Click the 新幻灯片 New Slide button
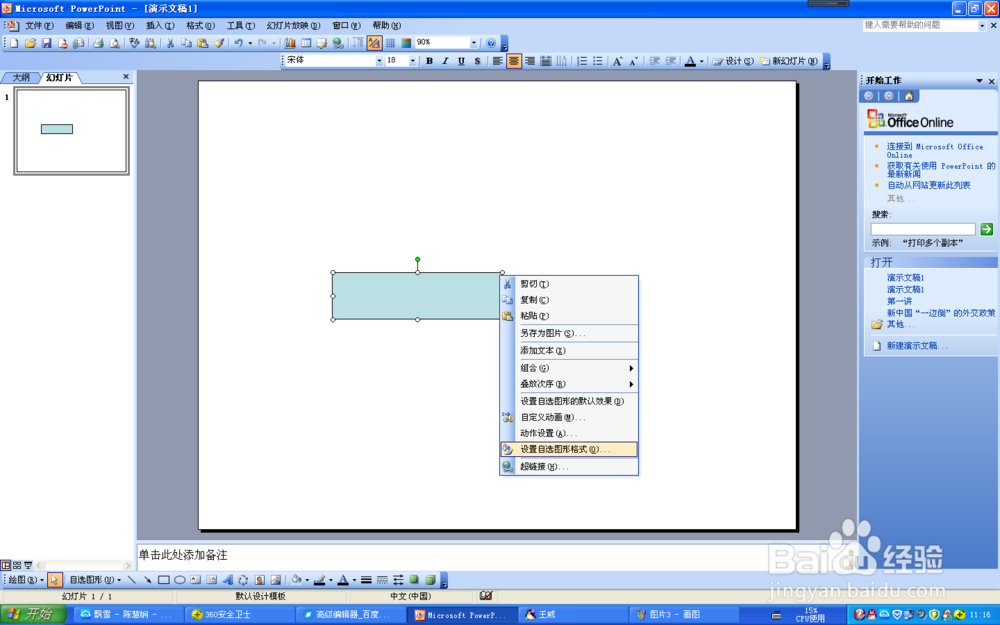 pyautogui.click(x=788, y=61)
